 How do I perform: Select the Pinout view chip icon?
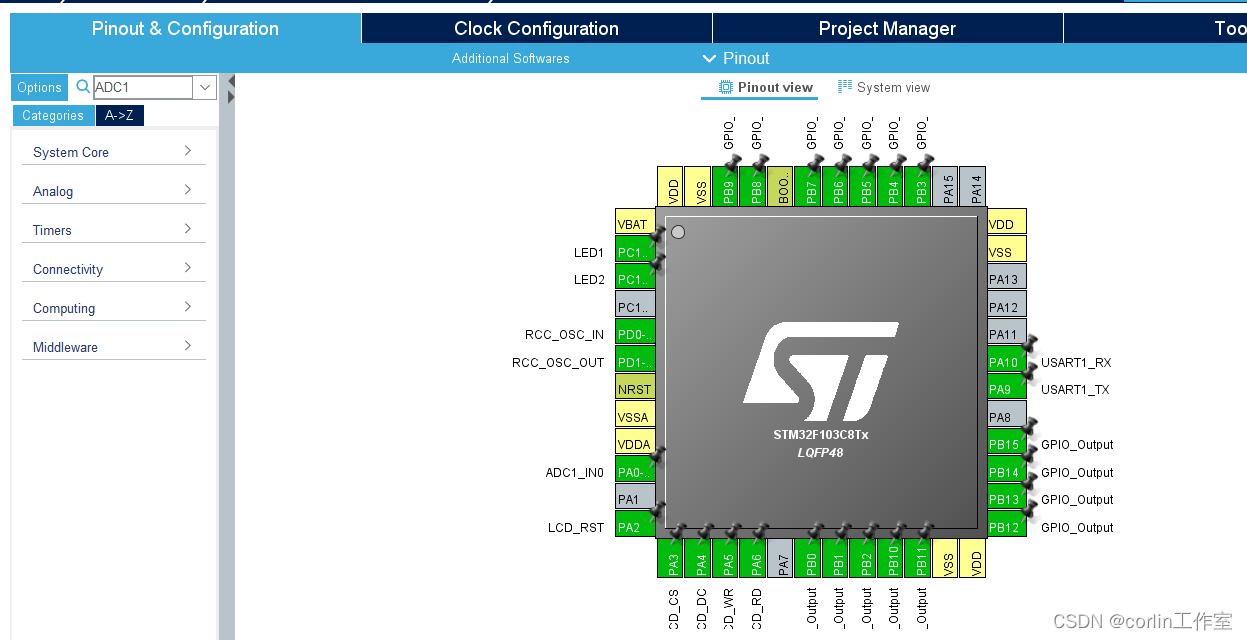coord(723,88)
